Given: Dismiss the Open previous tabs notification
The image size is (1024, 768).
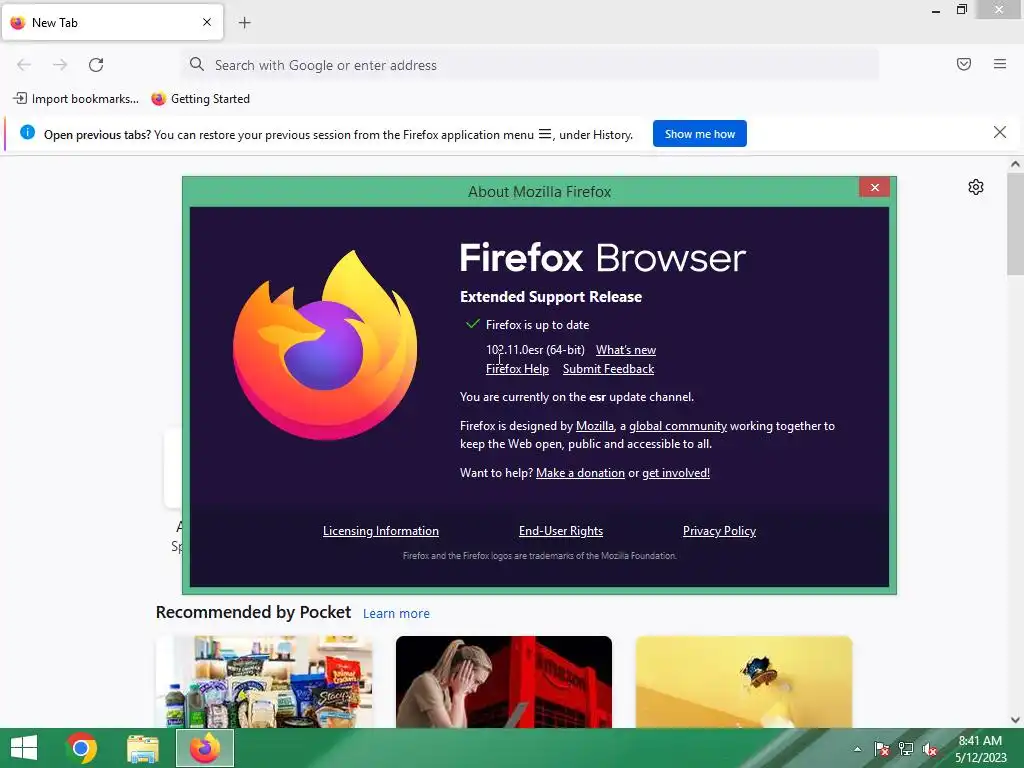Looking at the screenshot, I should pos(1000,133).
